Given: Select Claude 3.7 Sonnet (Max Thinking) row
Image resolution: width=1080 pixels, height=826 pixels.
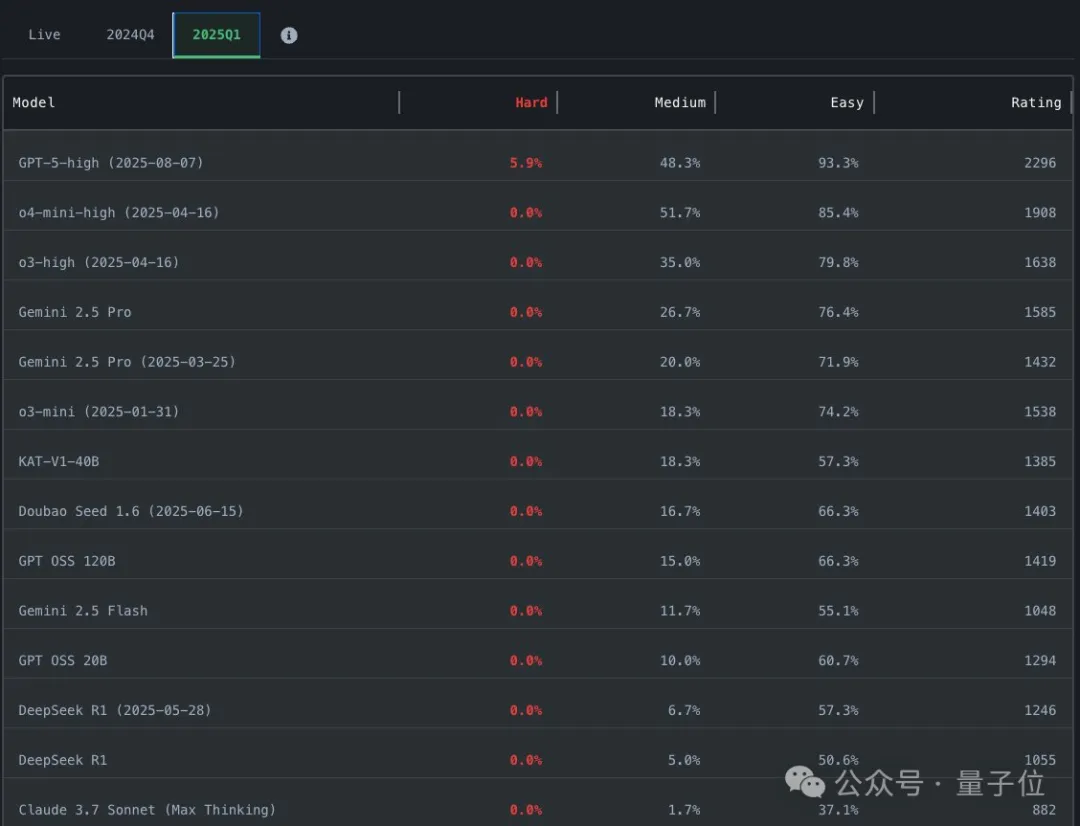Looking at the screenshot, I should coord(147,809).
